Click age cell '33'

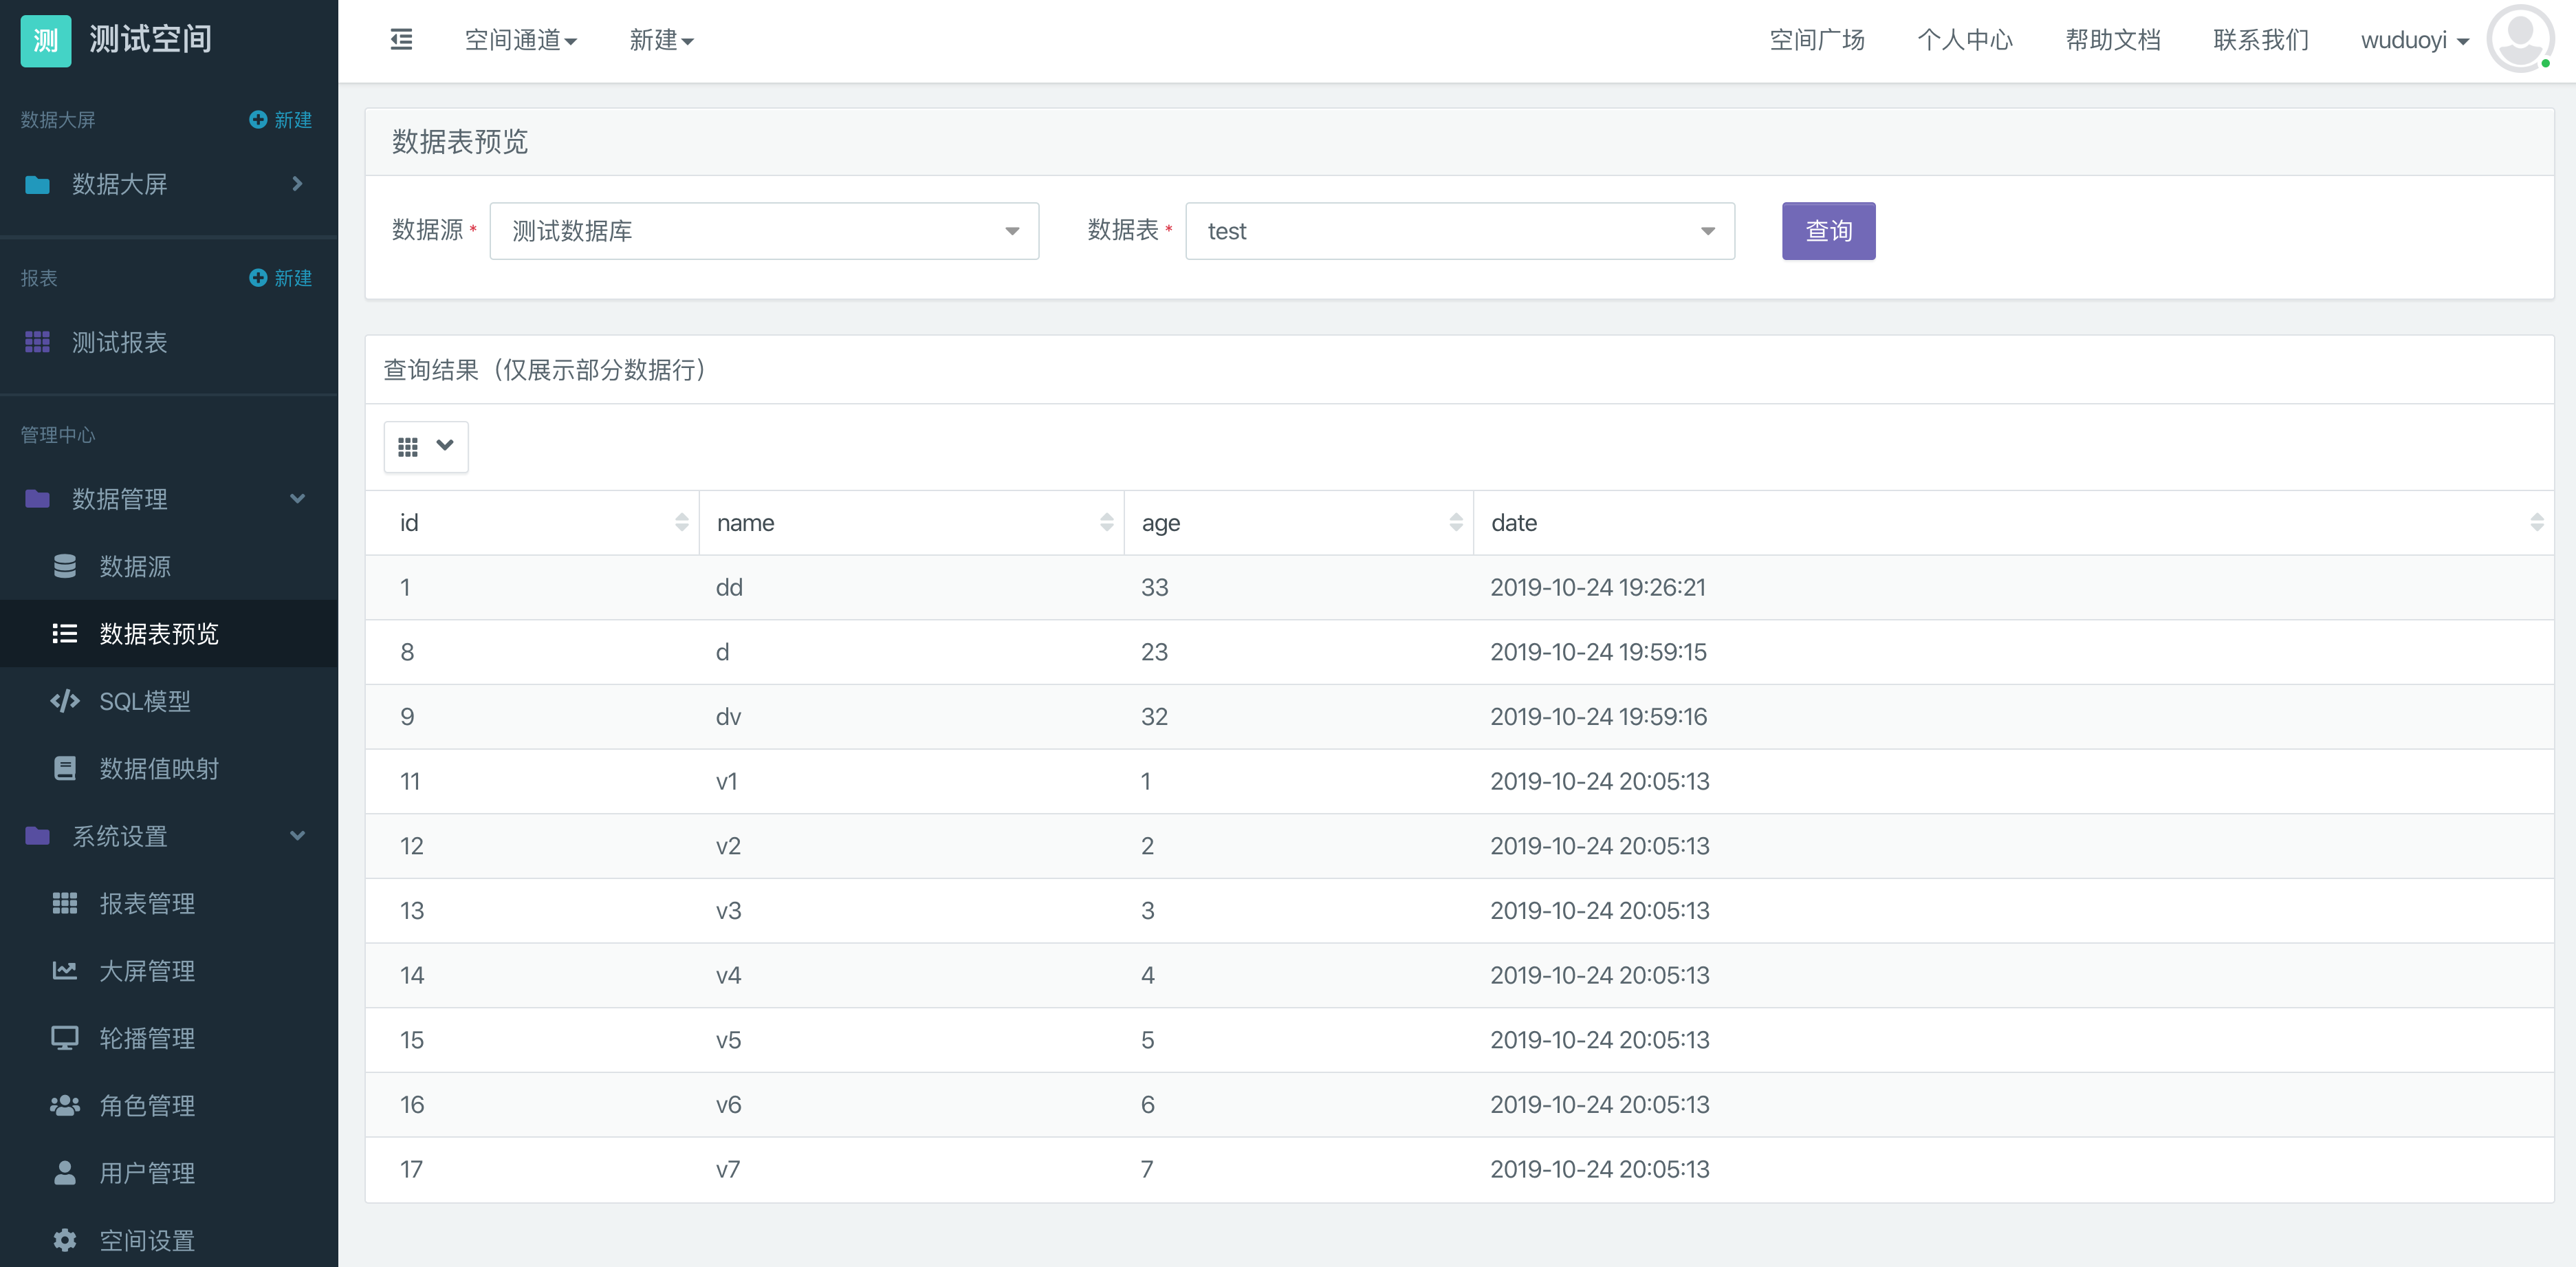click(x=1154, y=587)
